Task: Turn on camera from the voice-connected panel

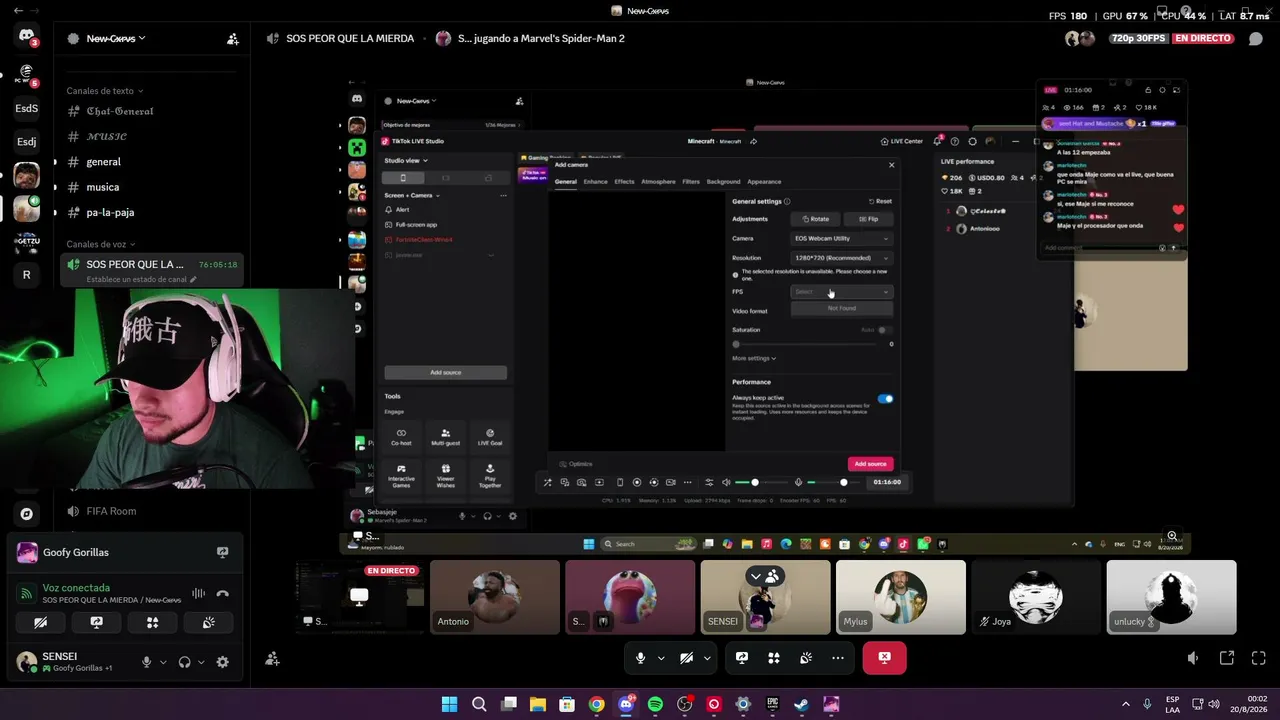Action: tap(40, 622)
